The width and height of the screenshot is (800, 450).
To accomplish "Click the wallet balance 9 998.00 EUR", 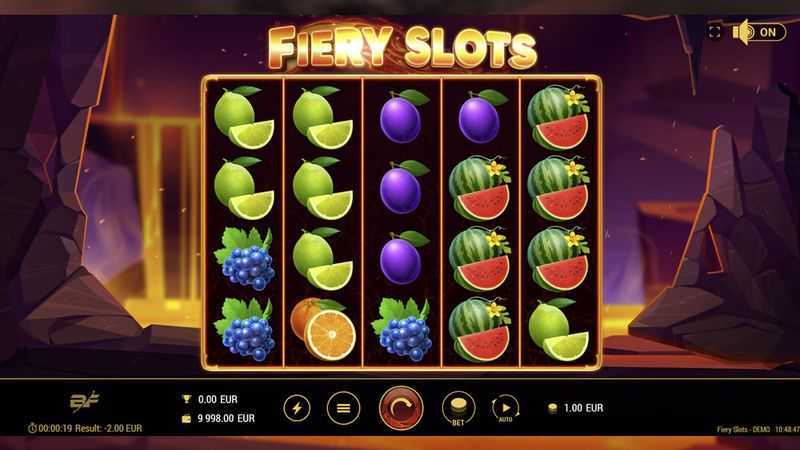I will 218,418.
